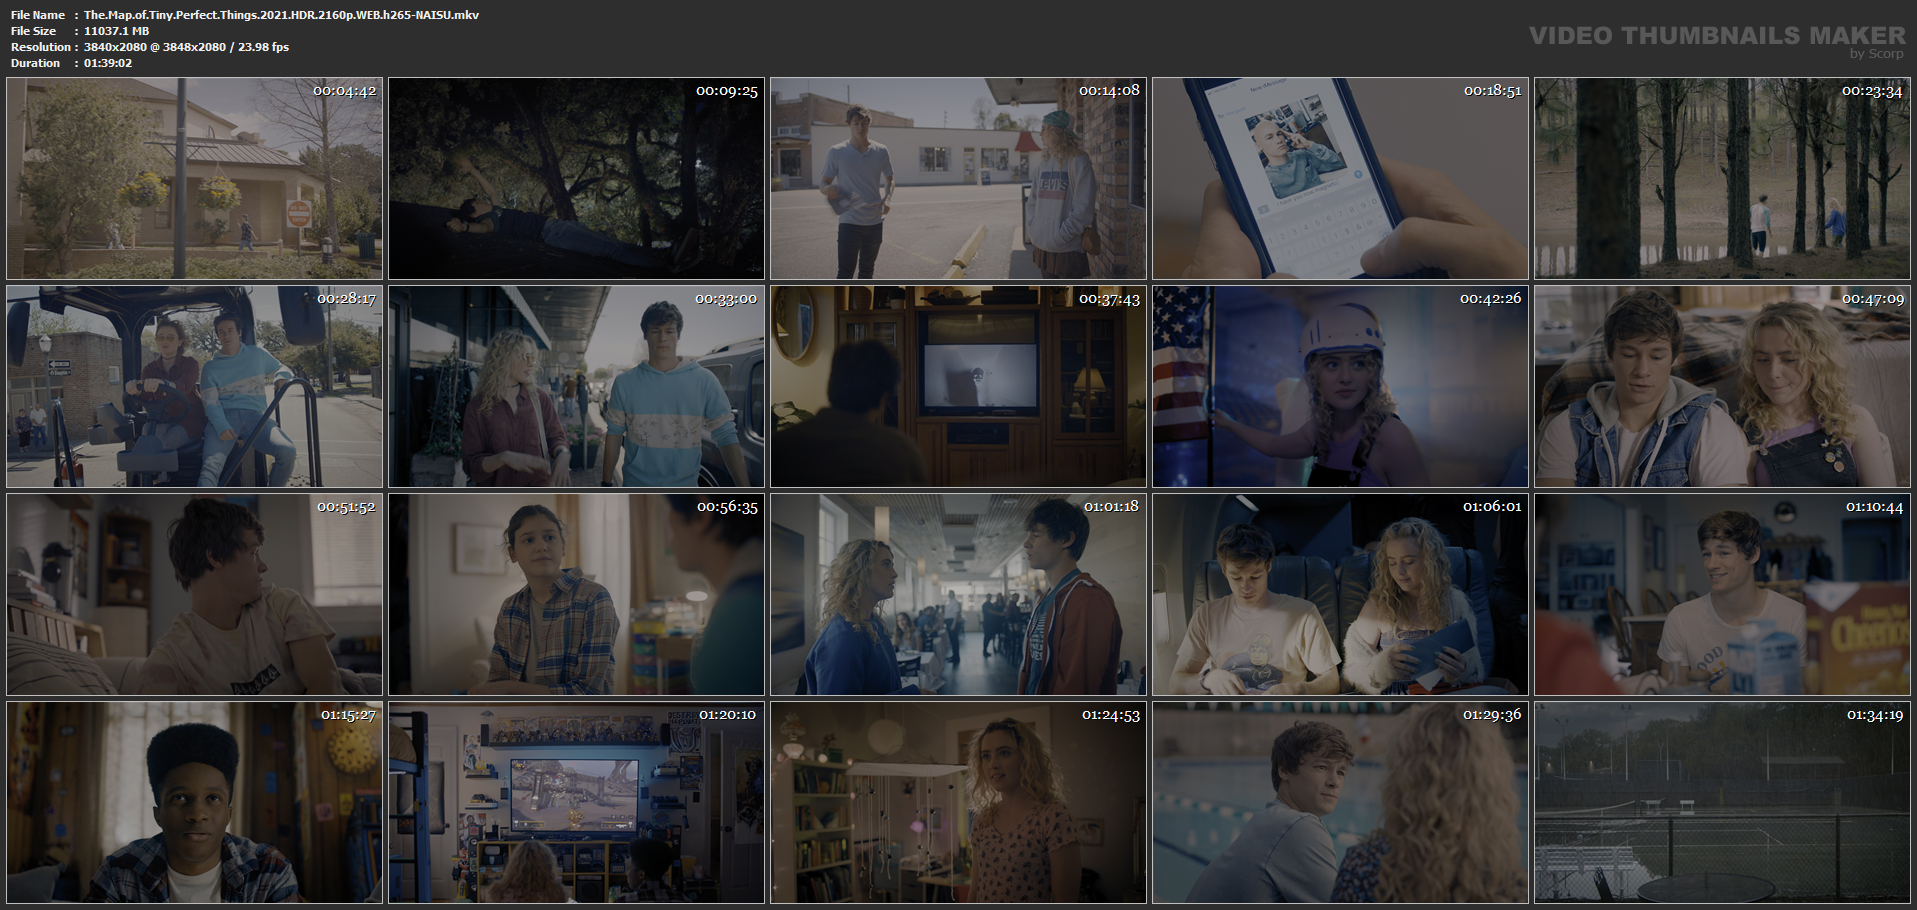This screenshot has width=1917, height=910.
Task: Select the duration value 01:39:02
Action: tap(108, 63)
